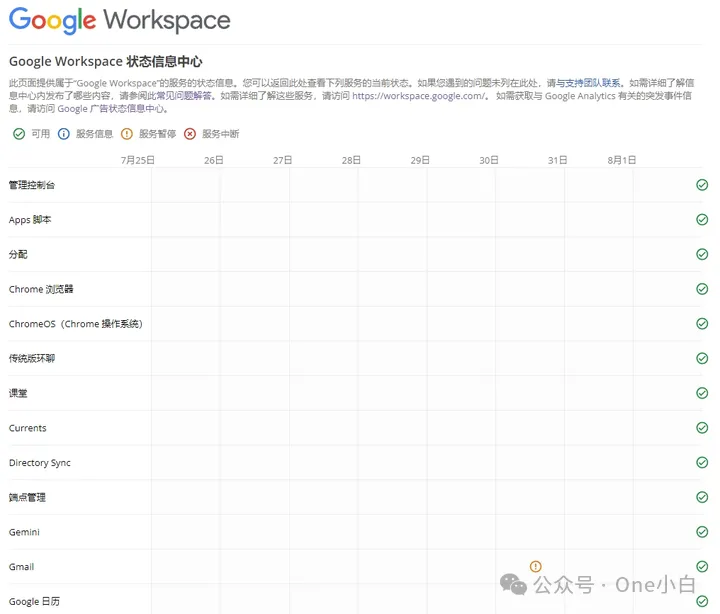Click the 28日 date column header
Viewport: 720px width, 614px height.
351,160
